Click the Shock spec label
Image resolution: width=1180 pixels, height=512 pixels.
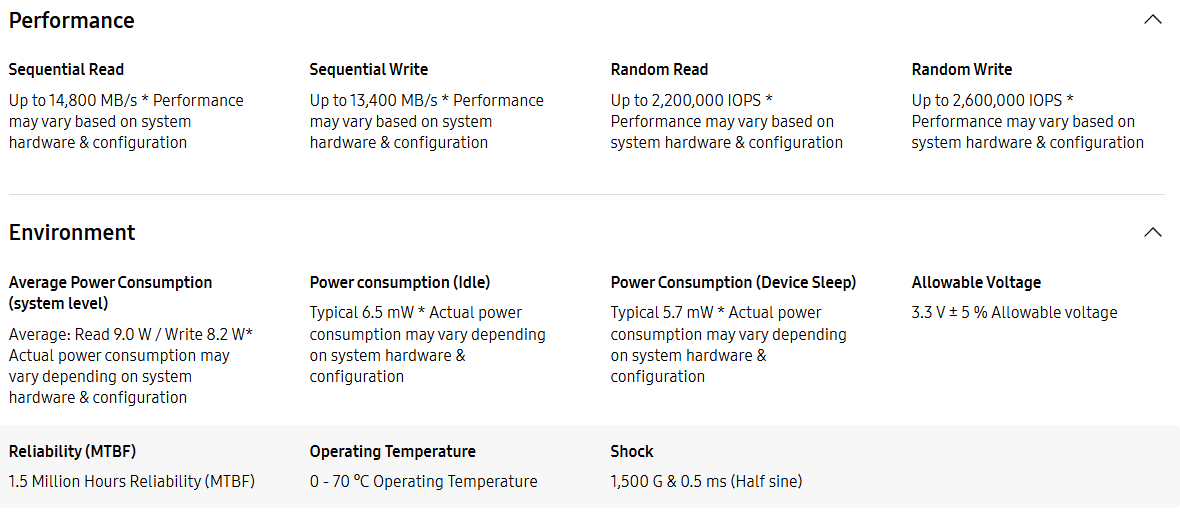(x=632, y=451)
